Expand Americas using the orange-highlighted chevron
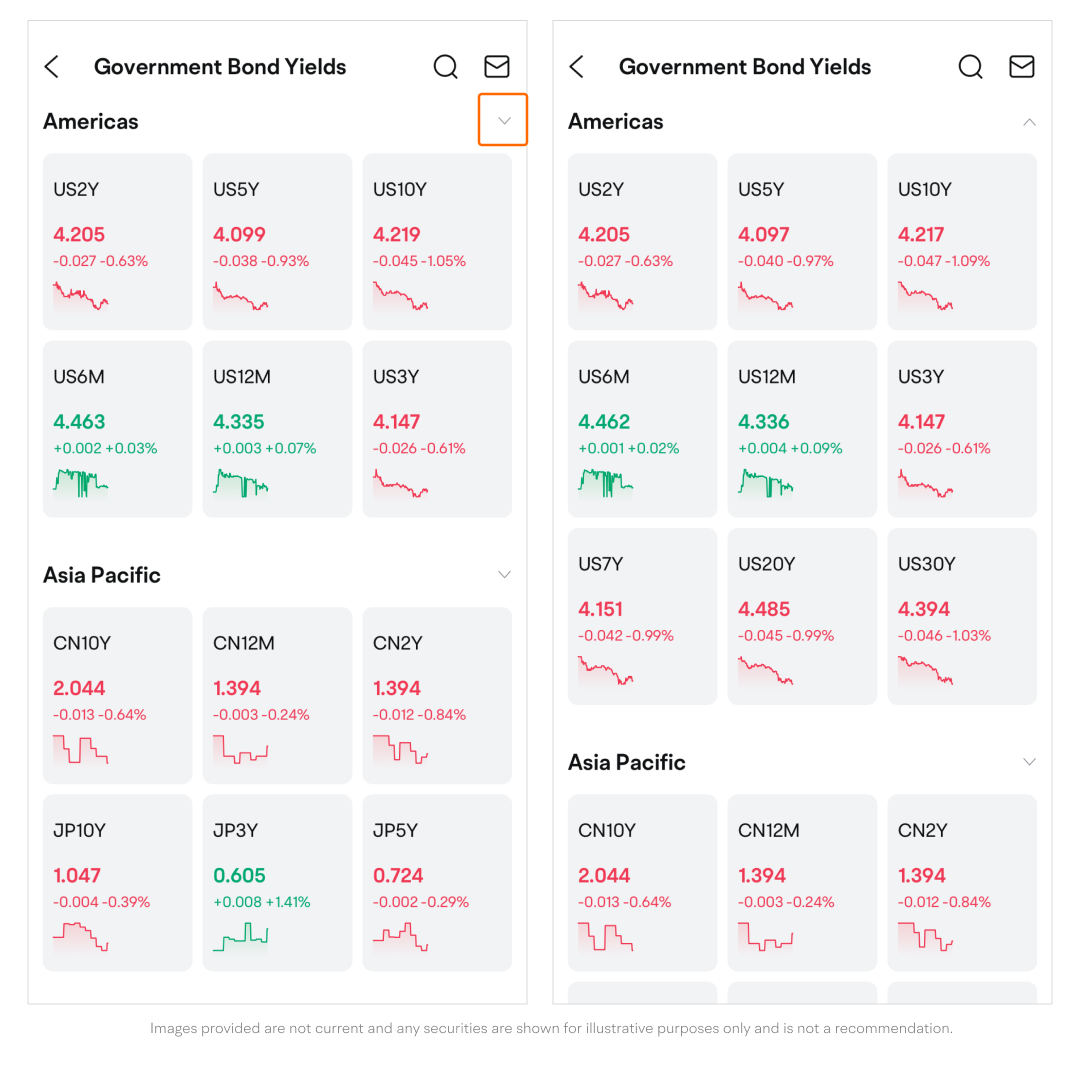 point(504,121)
